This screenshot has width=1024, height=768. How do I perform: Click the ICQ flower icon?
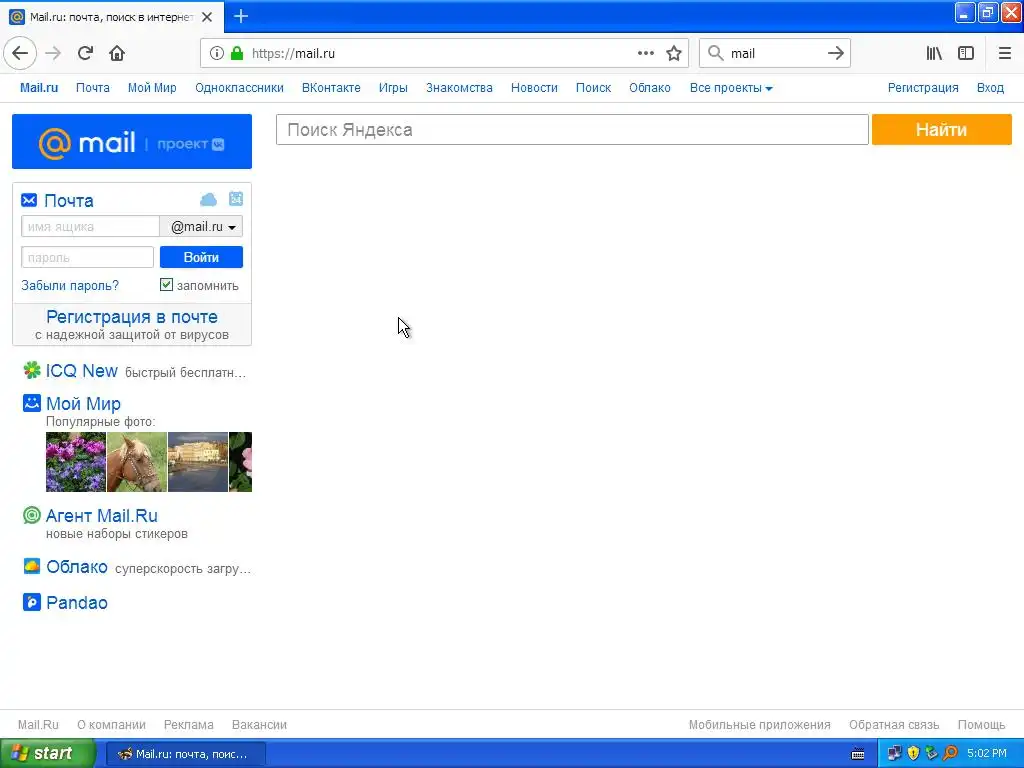(31, 370)
